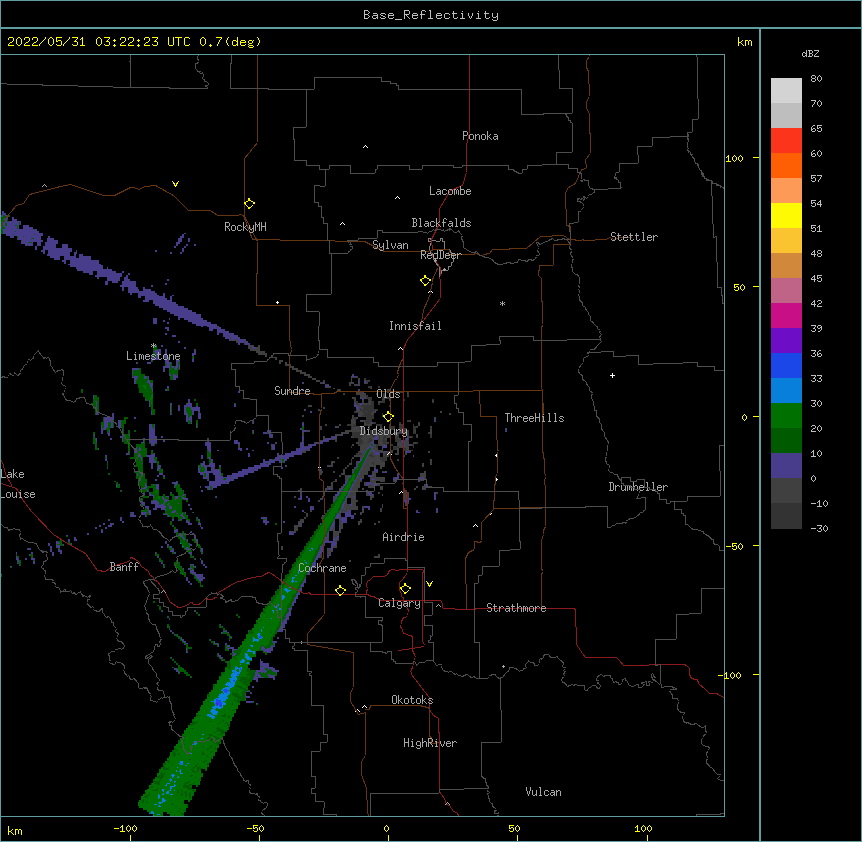Click the ThreeHills town label

click(x=534, y=418)
